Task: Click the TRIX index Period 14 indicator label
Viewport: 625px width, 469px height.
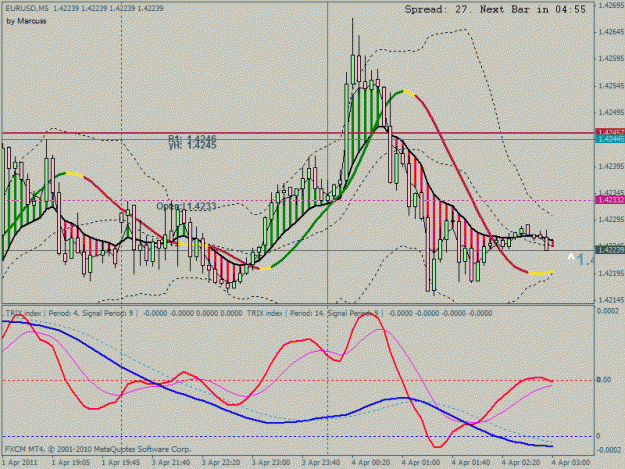Action: coord(369,313)
